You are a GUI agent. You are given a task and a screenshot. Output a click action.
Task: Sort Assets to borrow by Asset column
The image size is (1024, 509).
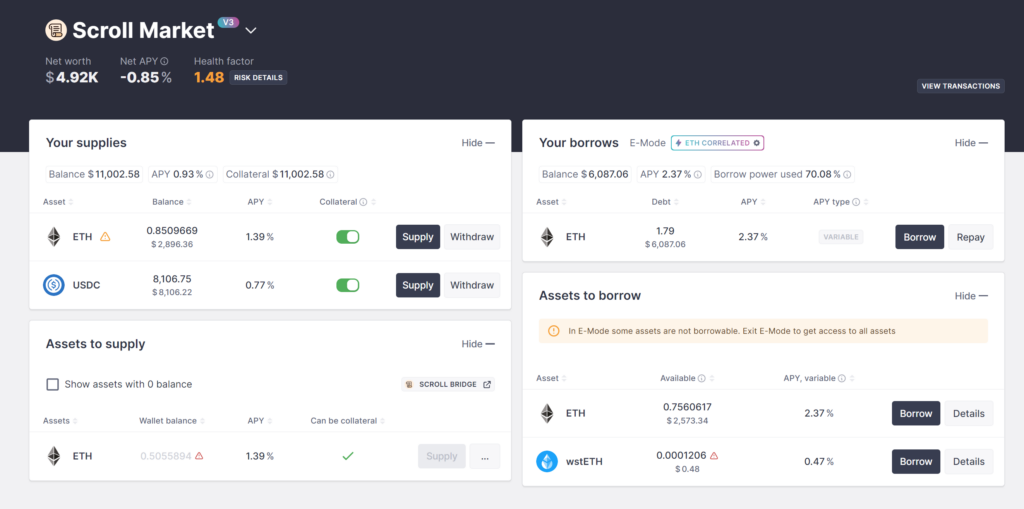551,378
